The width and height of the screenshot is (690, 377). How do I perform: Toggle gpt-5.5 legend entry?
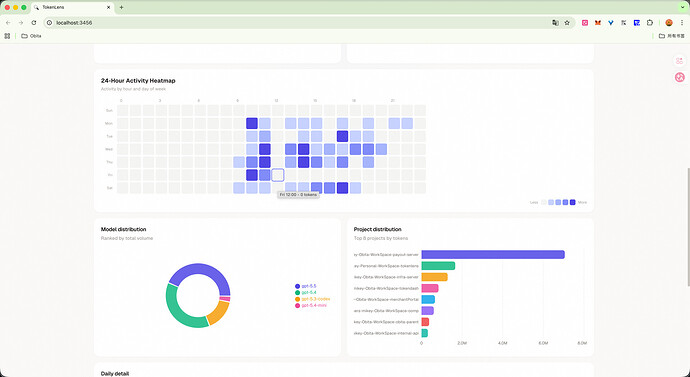click(306, 286)
